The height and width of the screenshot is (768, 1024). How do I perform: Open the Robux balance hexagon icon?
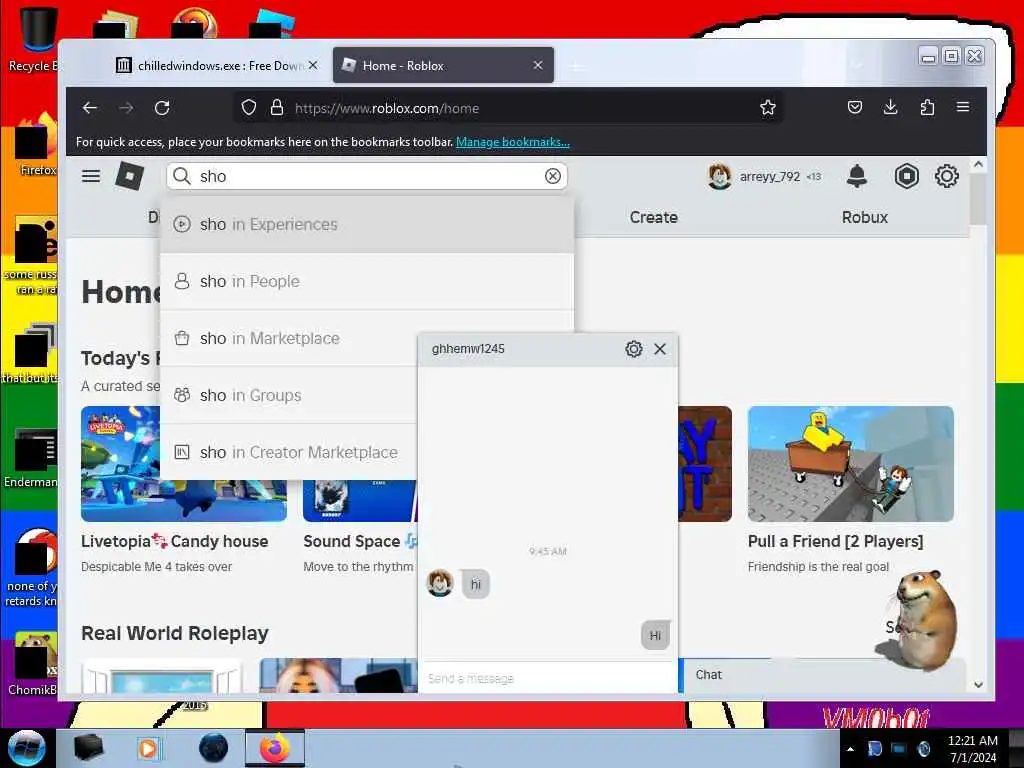tap(906, 176)
